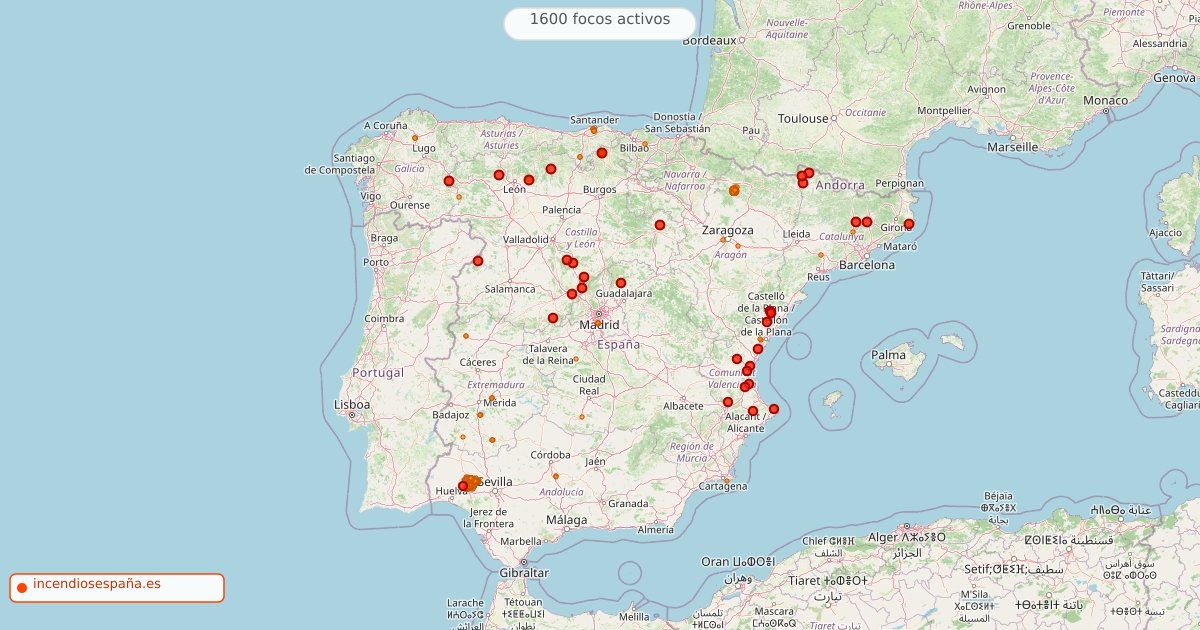This screenshot has height=630, width=1200.
Task: Click the Catalunya region label
Action: click(842, 237)
